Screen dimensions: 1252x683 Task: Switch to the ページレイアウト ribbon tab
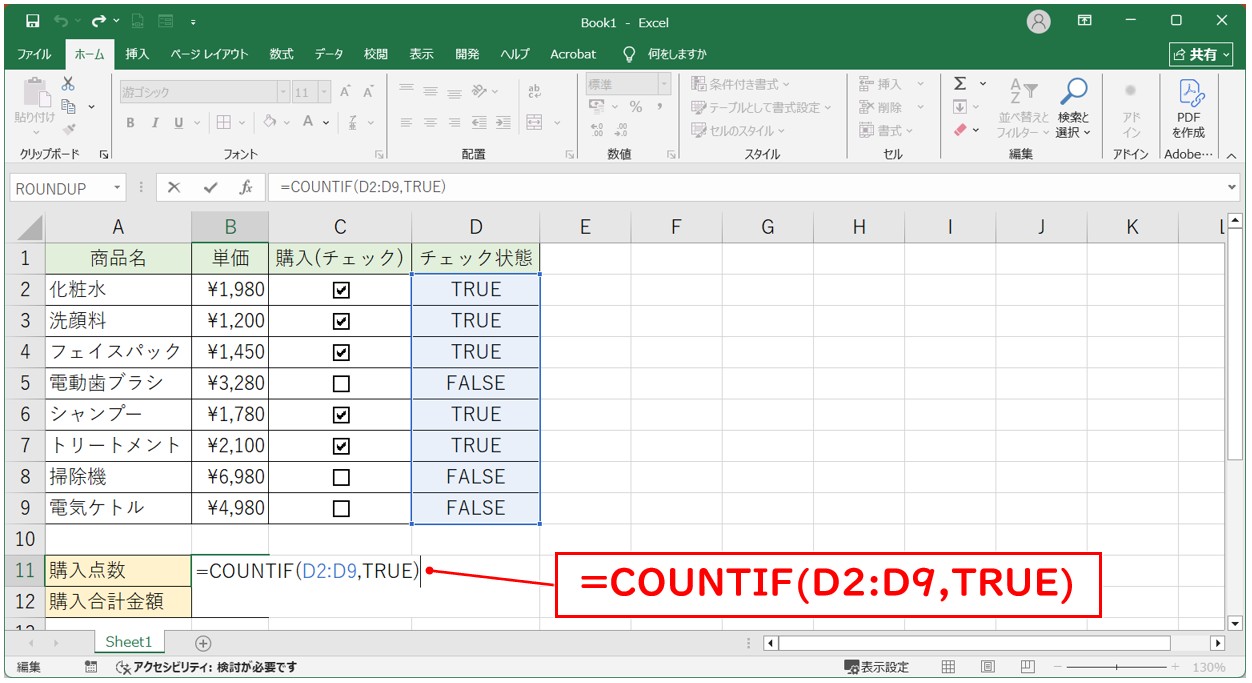pyautogui.click(x=209, y=54)
